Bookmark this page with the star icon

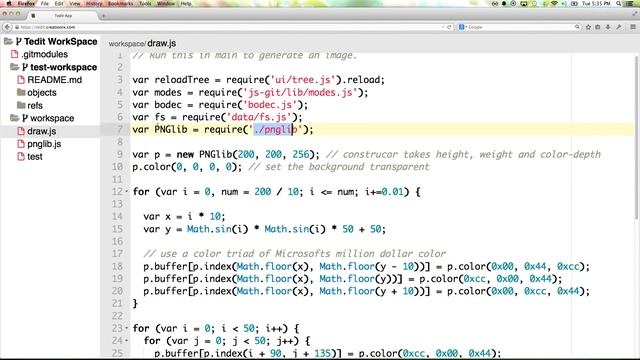588,27
